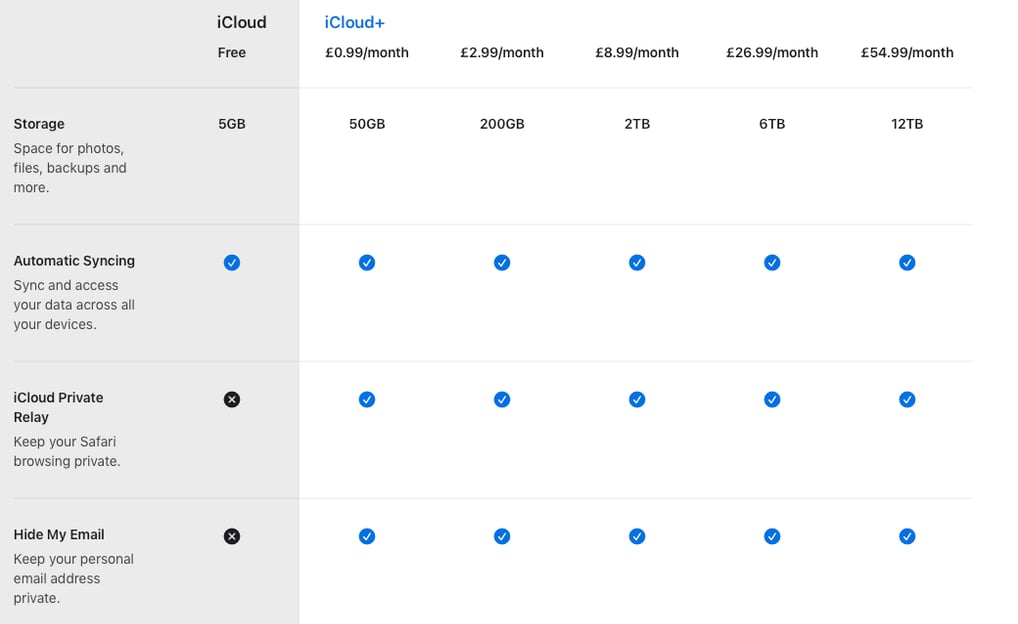This screenshot has width=1018, height=624.
Task: Click the Automatic Syncing checkmark under £8.99/month
Action: click(637, 262)
